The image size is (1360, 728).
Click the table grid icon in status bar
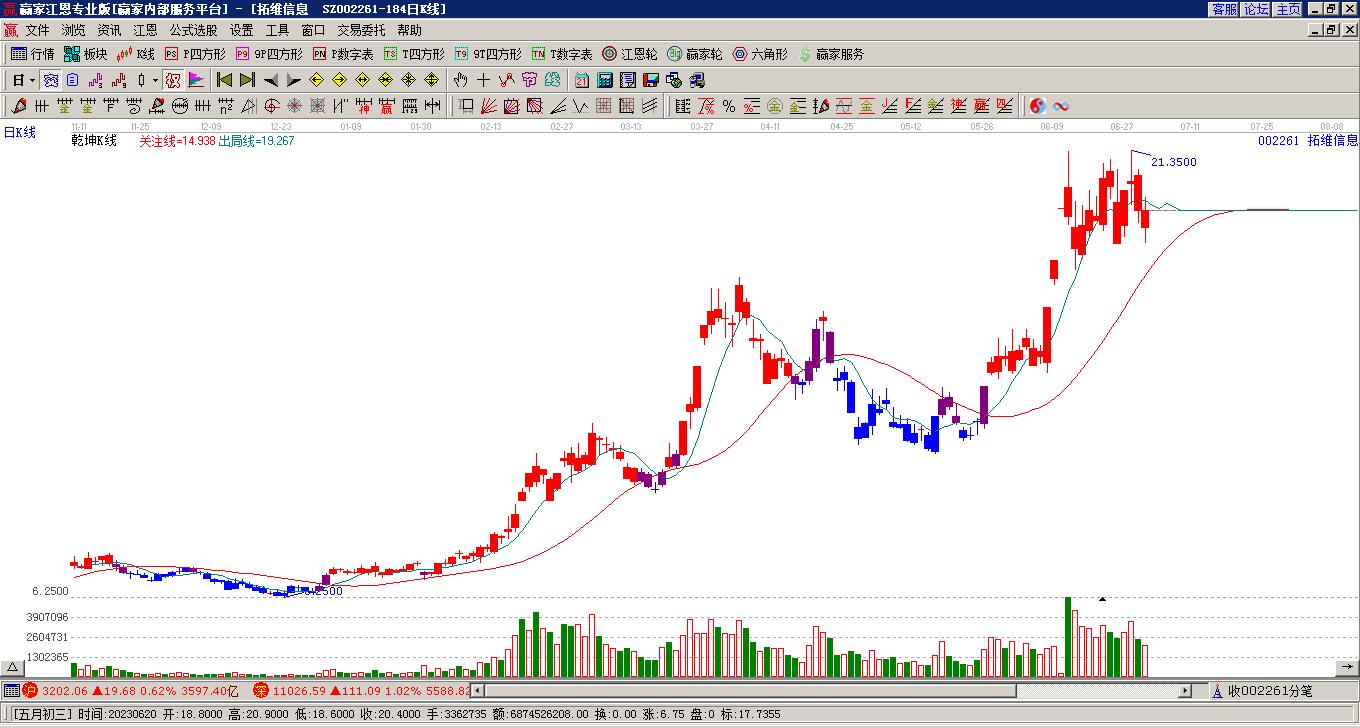(11, 690)
